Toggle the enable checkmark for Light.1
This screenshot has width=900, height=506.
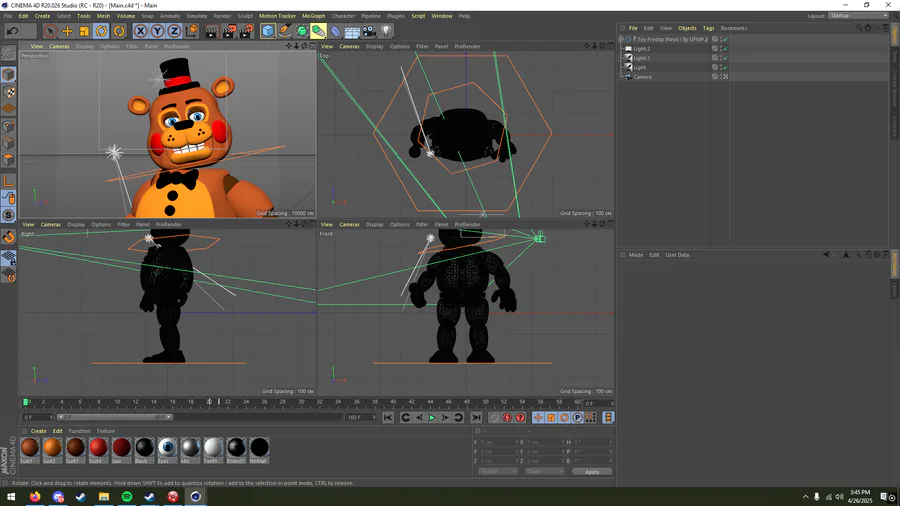click(726, 58)
